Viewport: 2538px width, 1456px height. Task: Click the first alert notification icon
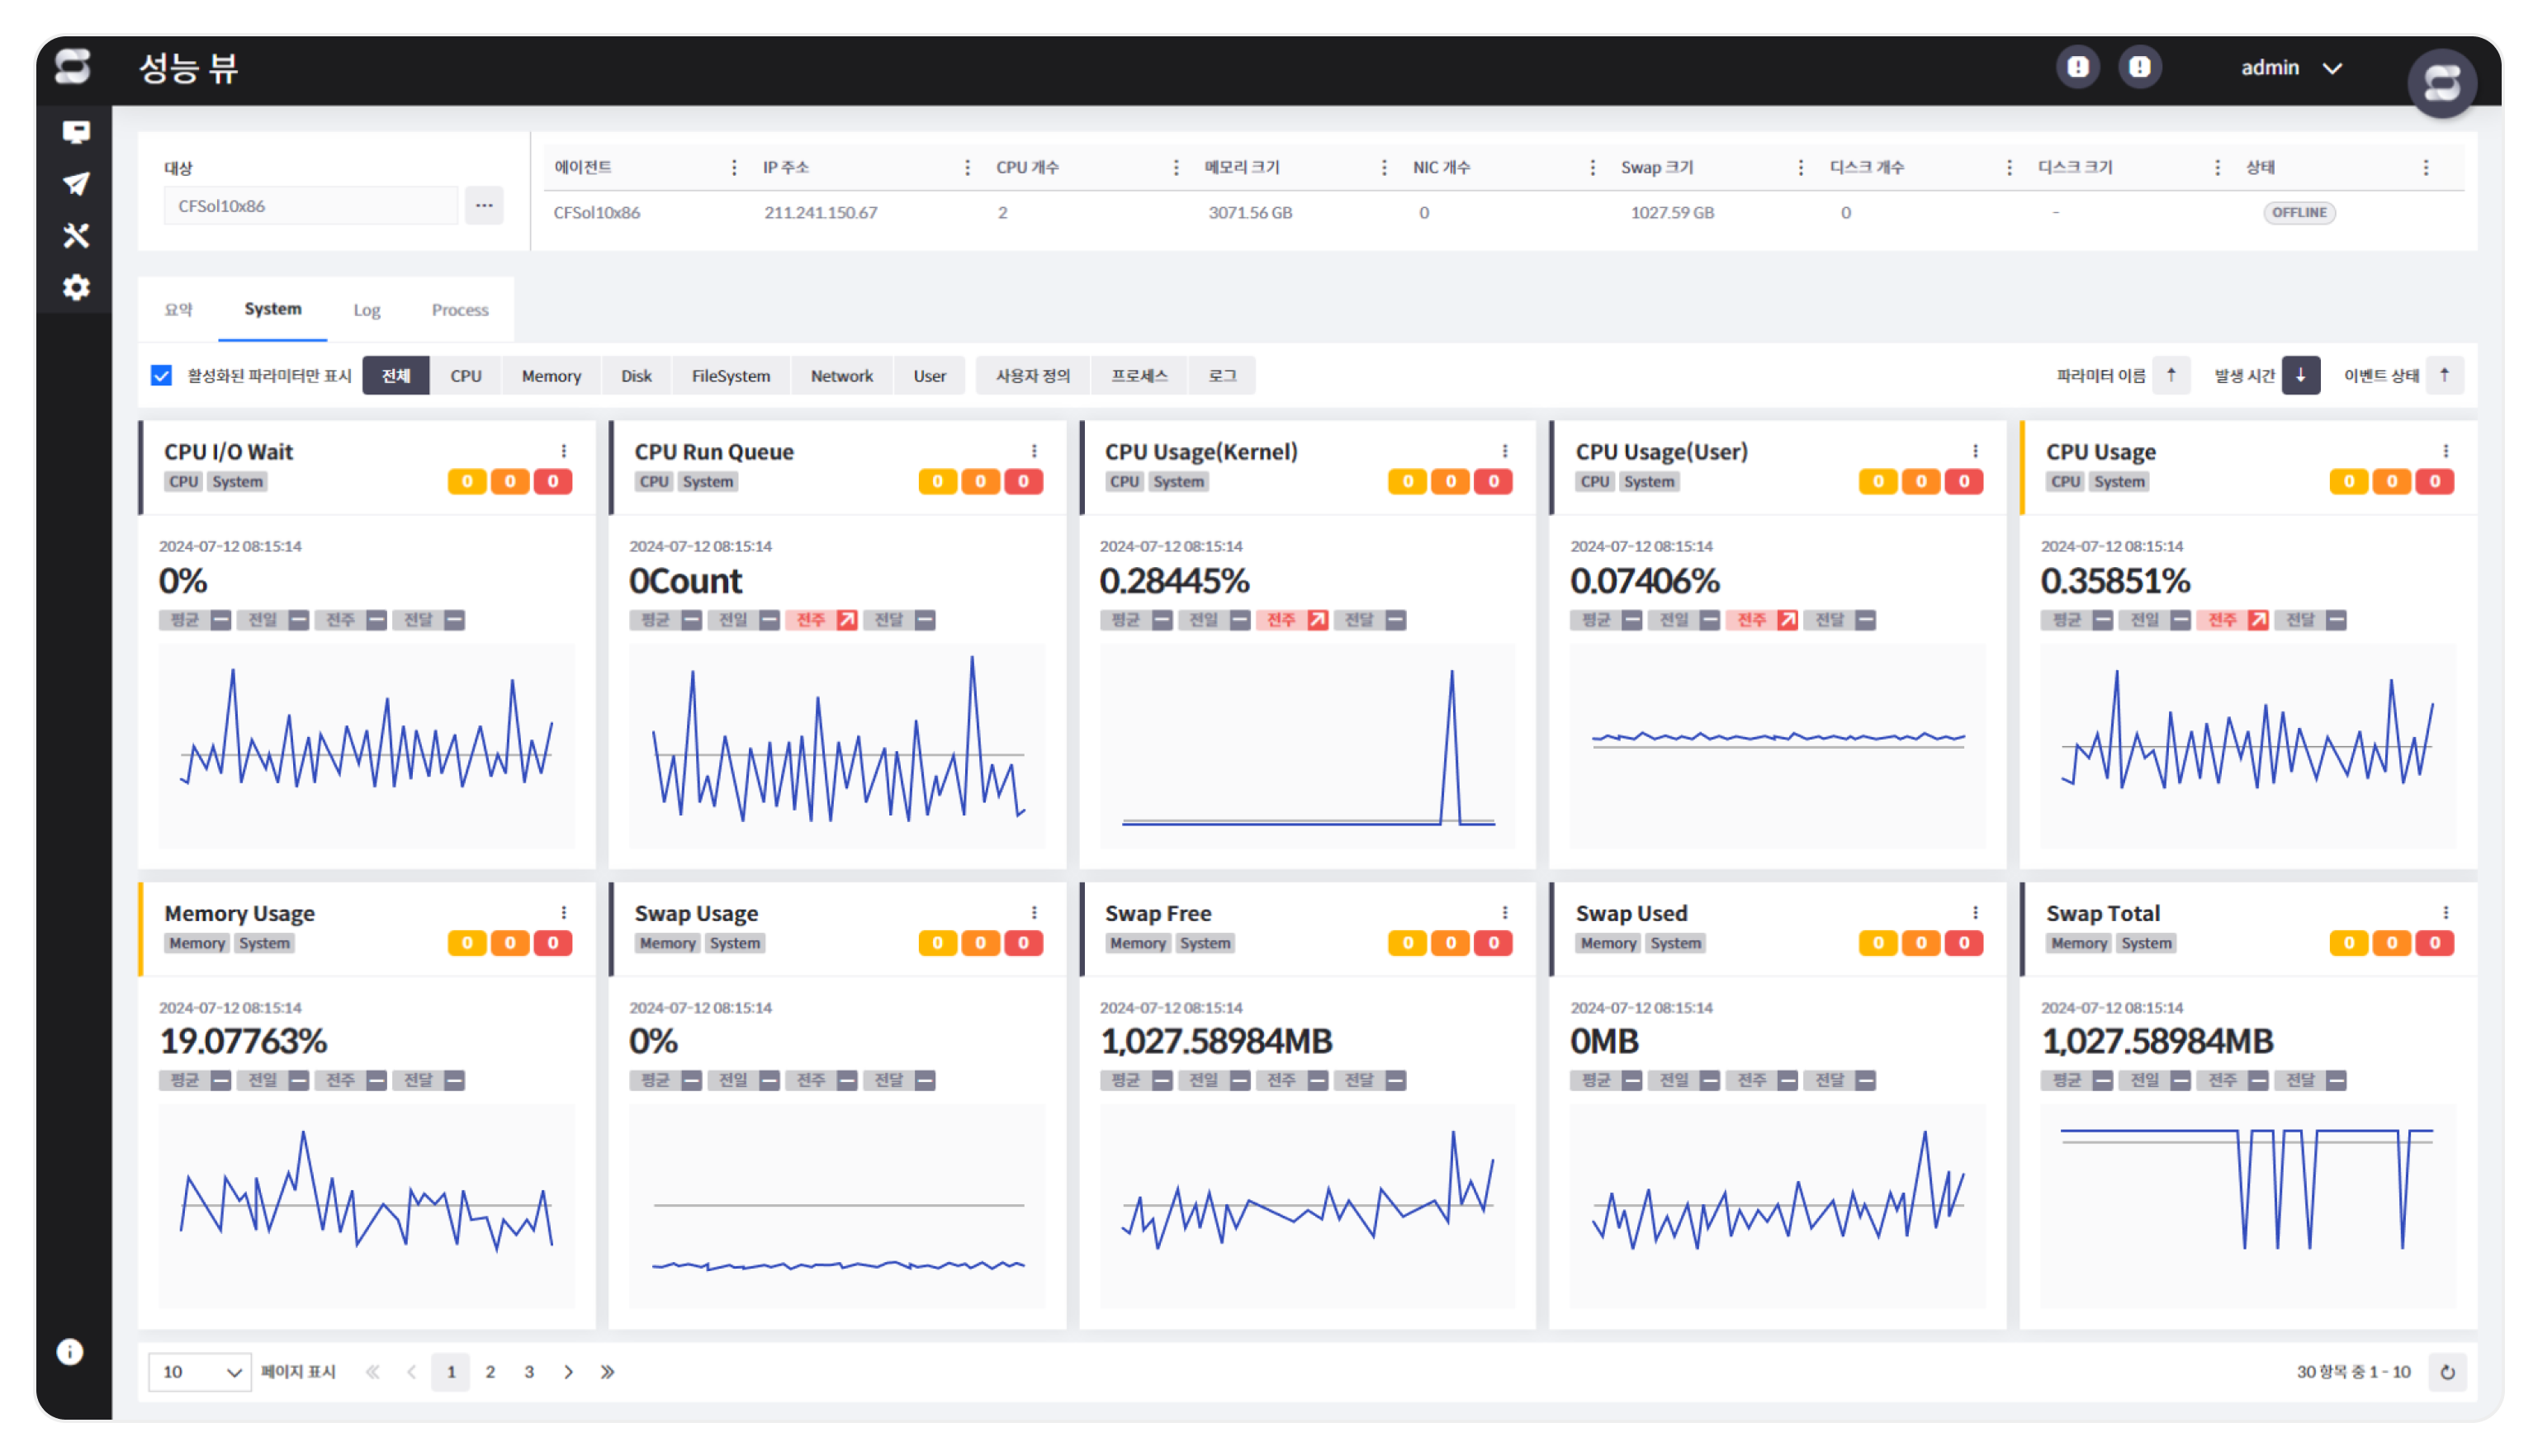coord(2078,67)
